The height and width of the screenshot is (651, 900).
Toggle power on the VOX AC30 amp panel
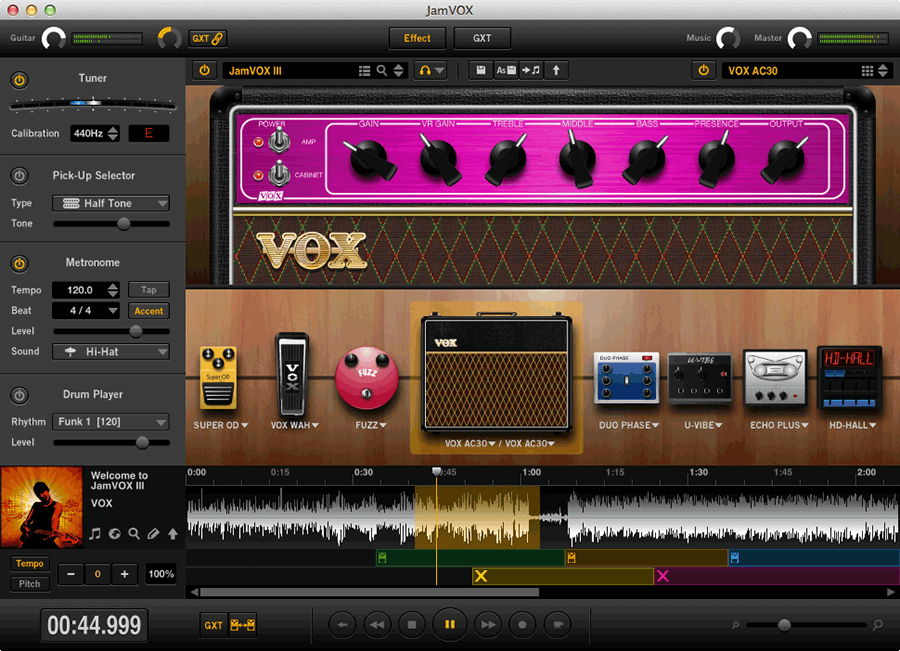pyautogui.click(x=705, y=70)
